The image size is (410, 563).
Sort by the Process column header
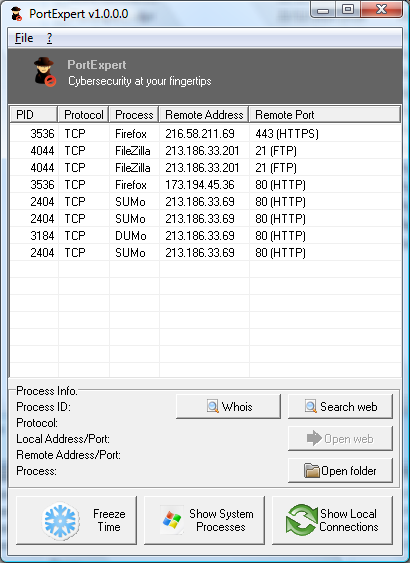pos(134,115)
